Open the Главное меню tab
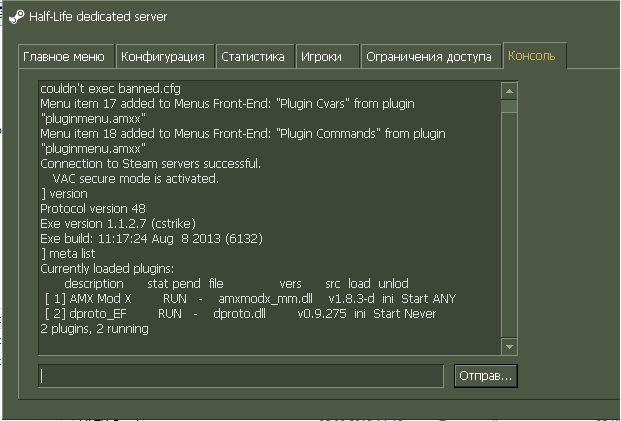621x421 pixels. pos(66,57)
